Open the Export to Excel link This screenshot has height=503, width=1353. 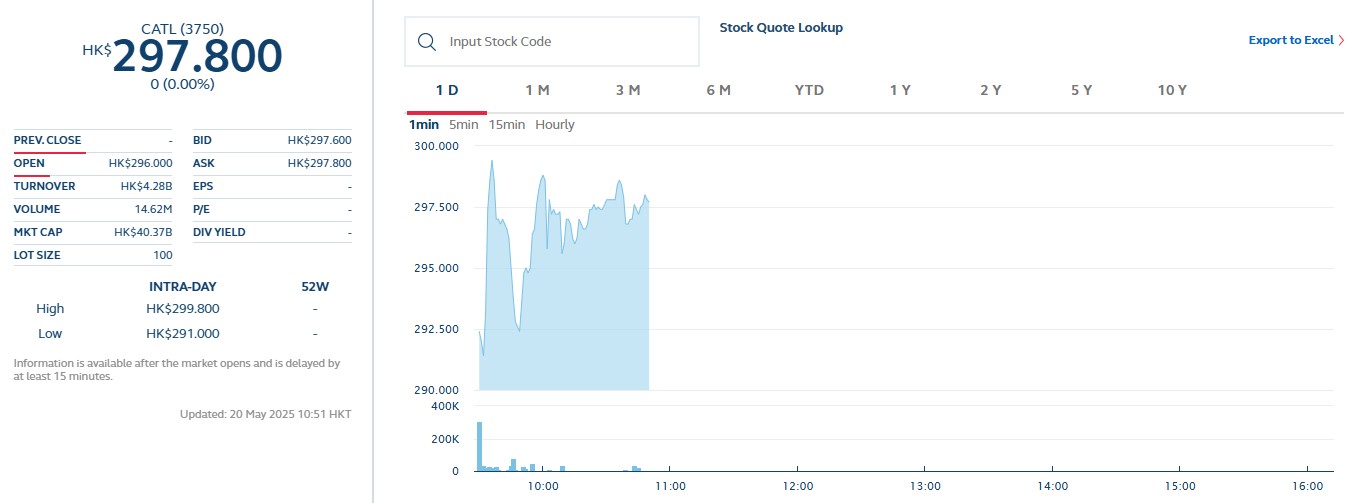pos(1290,41)
